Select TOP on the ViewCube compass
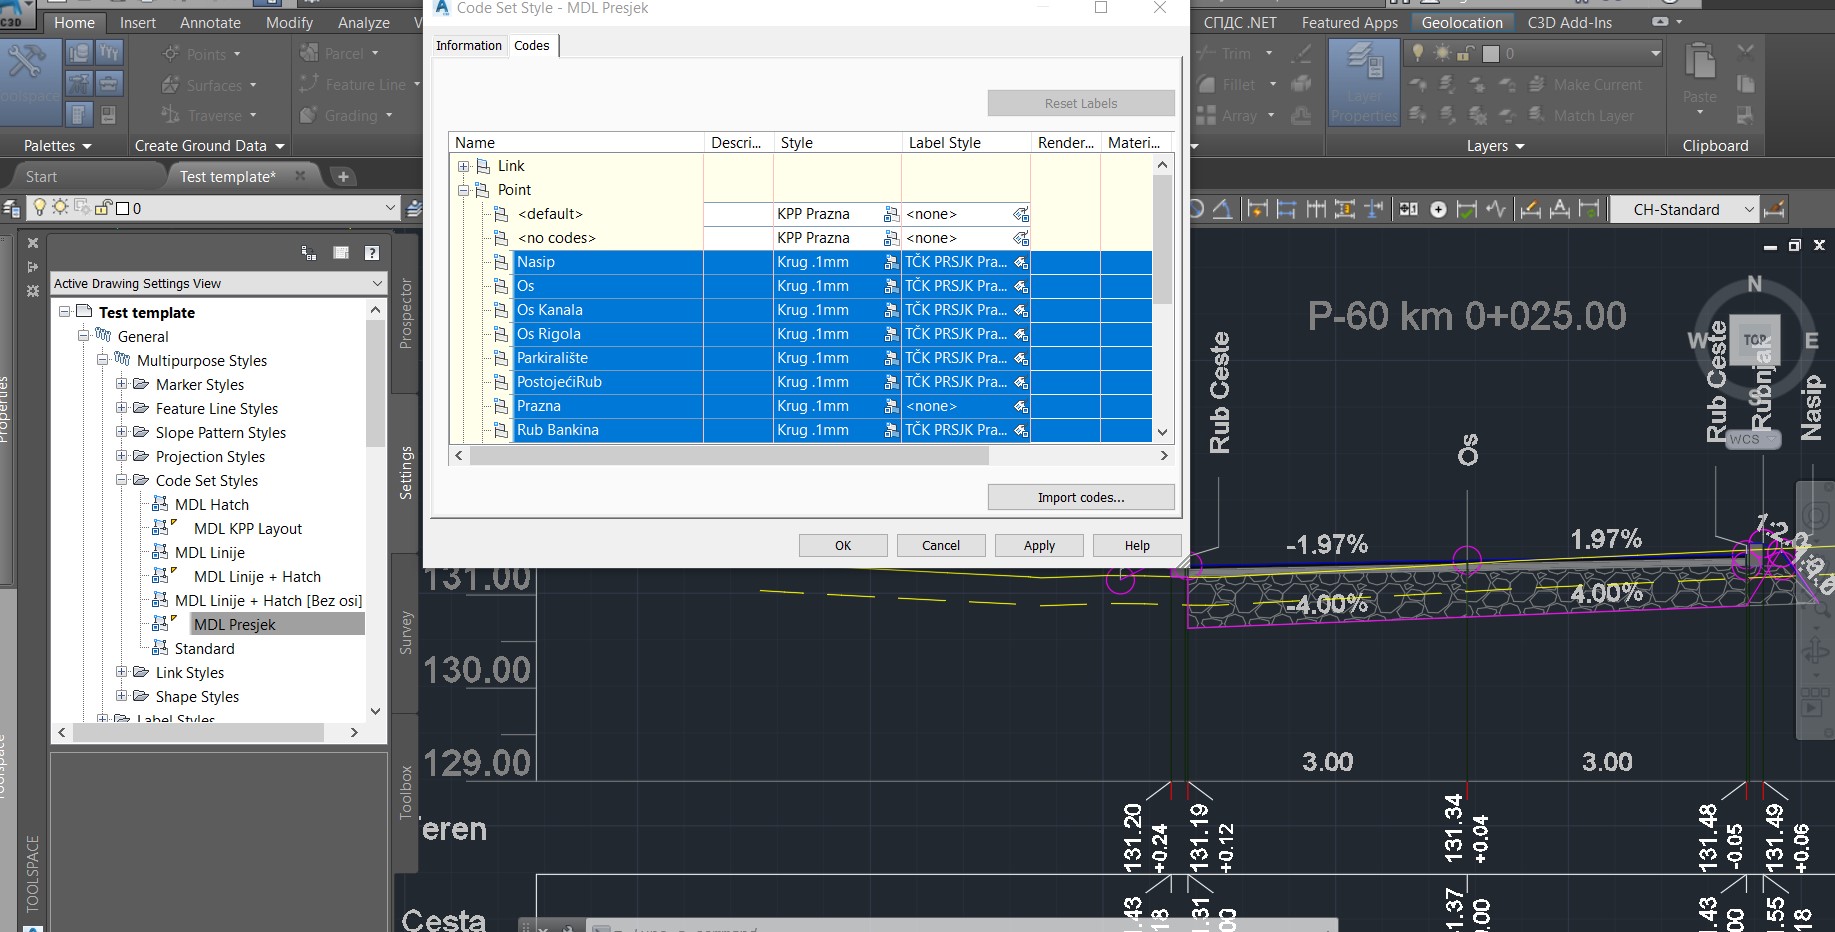Viewport: 1835px width, 932px height. coord(1756,340)
